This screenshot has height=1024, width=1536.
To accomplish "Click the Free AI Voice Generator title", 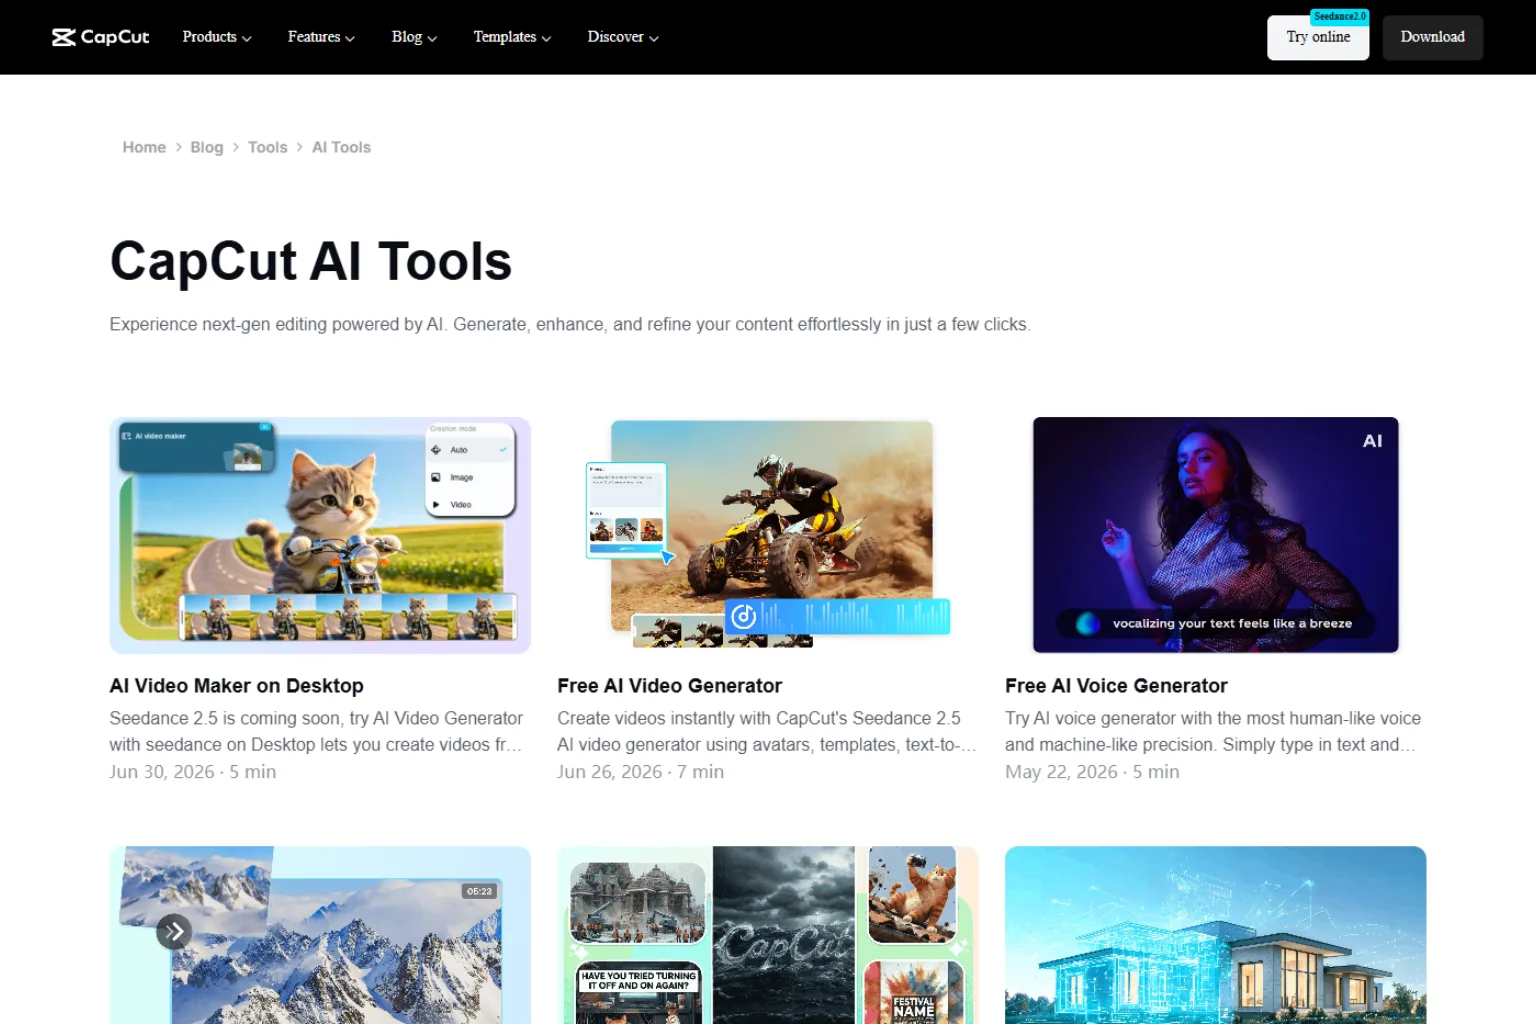I will 1116,686.
